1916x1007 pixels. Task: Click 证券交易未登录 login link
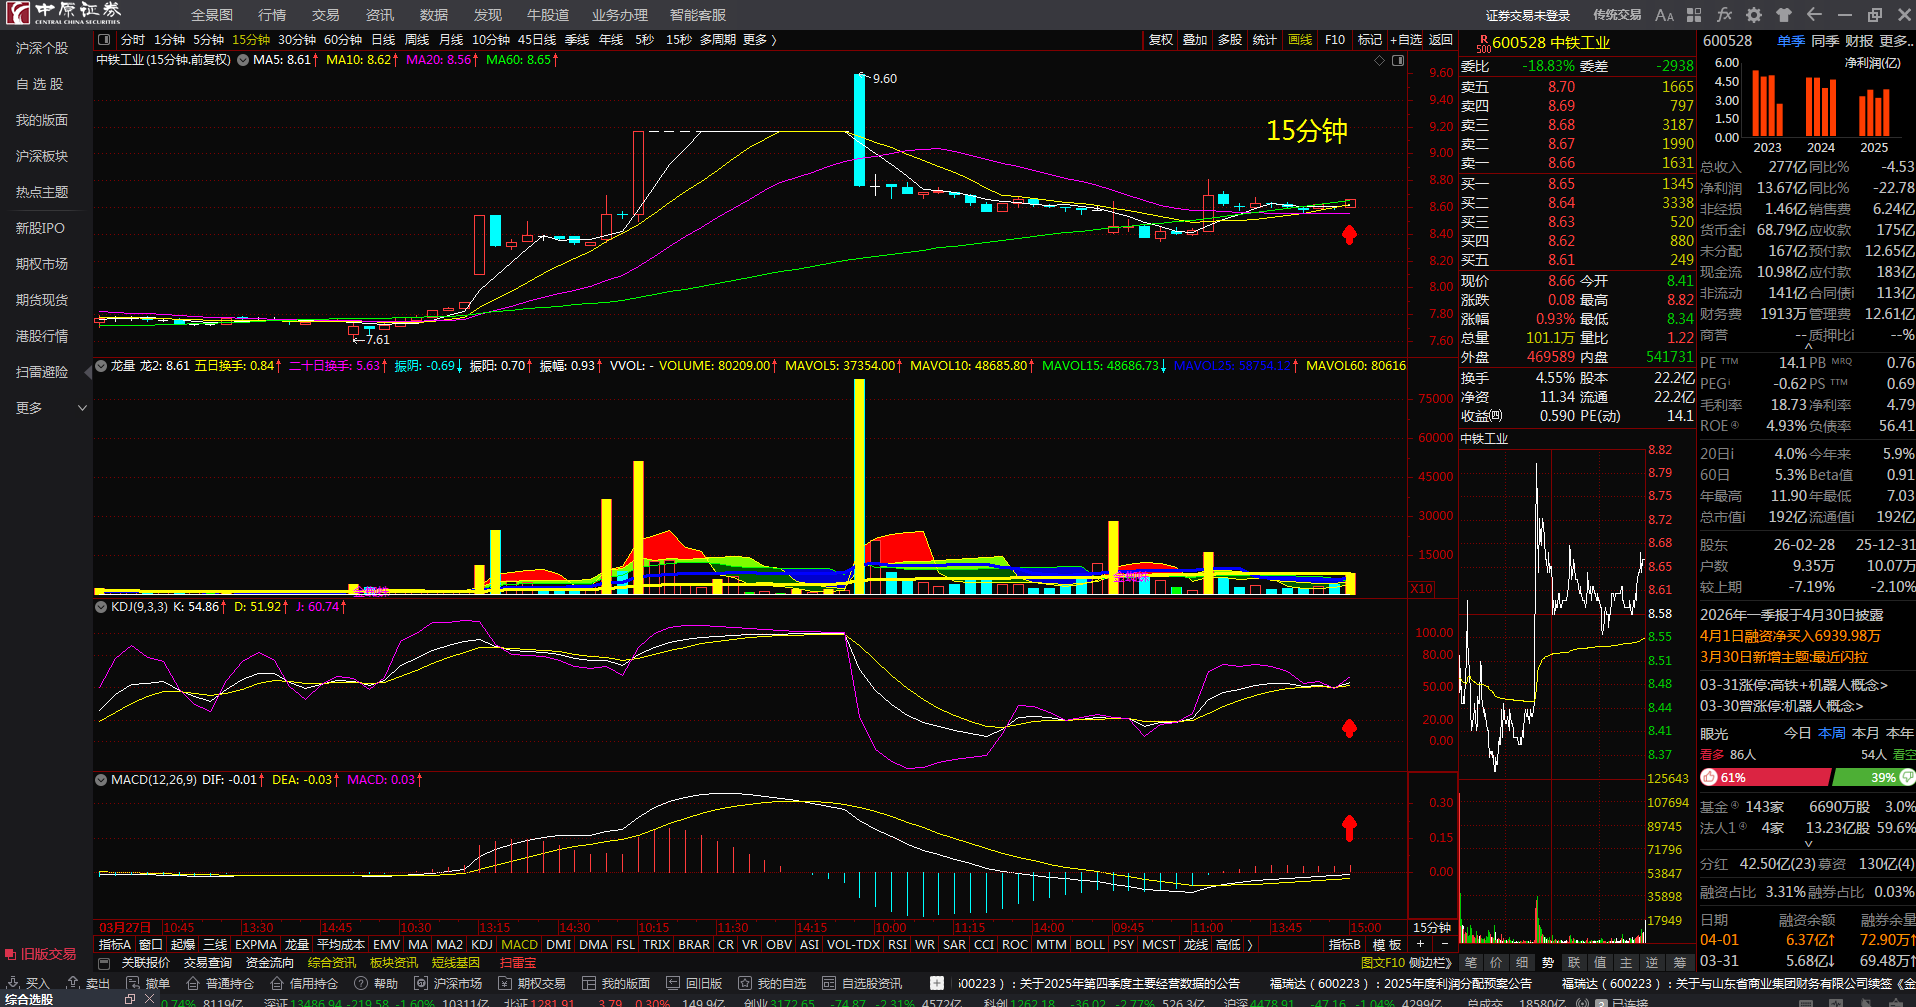pyautogui.click(x=1528, y=15)
